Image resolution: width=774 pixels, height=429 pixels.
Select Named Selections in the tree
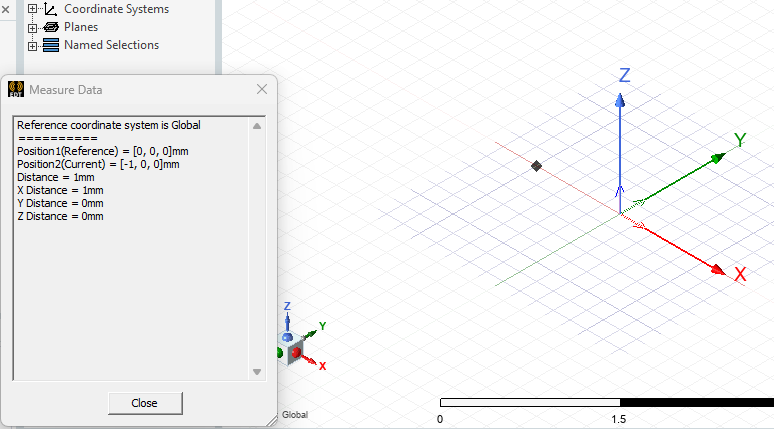click(x=112, y=45)
